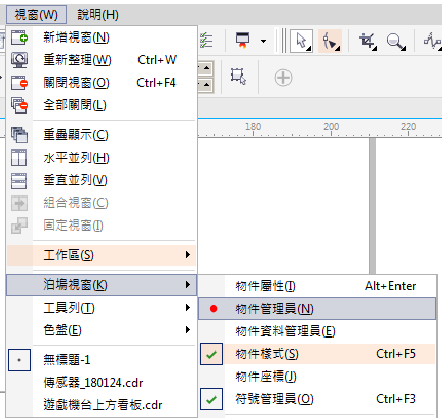442x418 pixels.
Task: Select the Freehand curve tool
Action: [432, 41]
